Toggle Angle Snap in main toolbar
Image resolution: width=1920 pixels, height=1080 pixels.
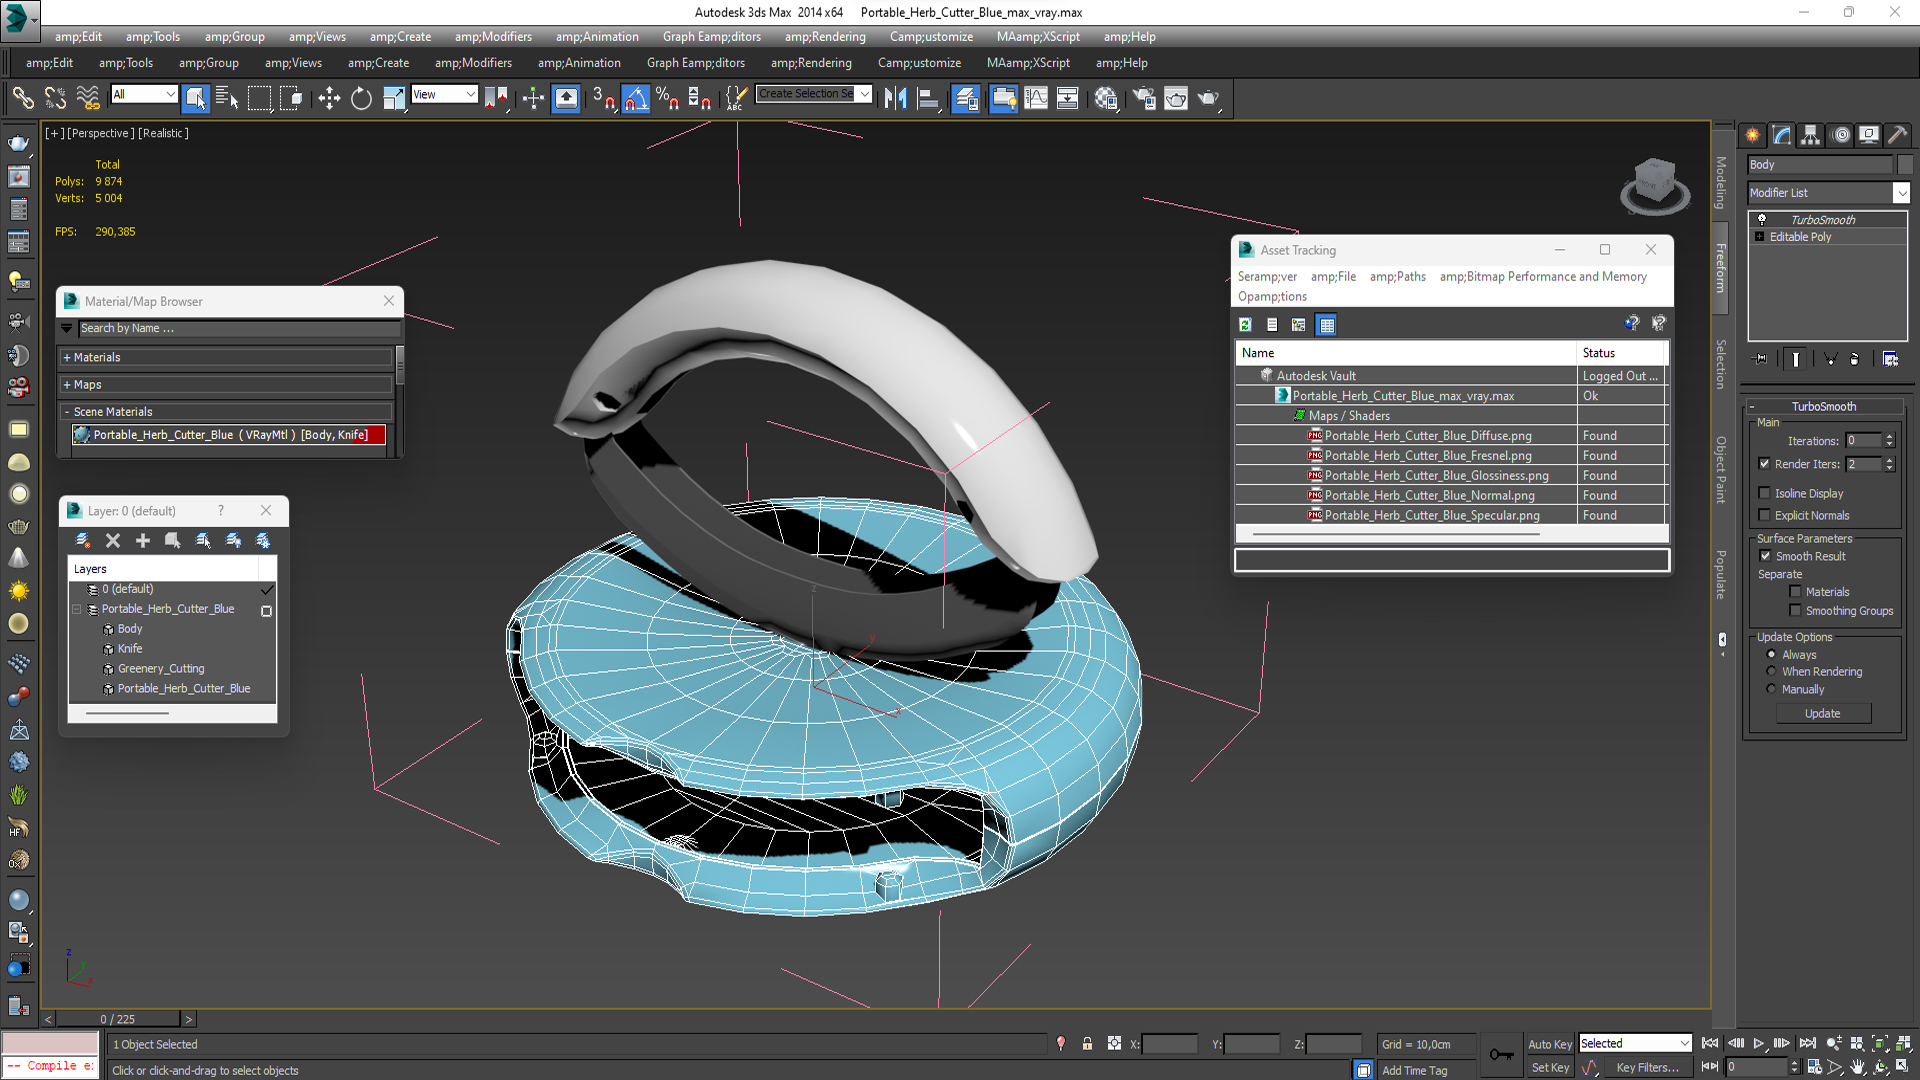(x=635, y=98)
